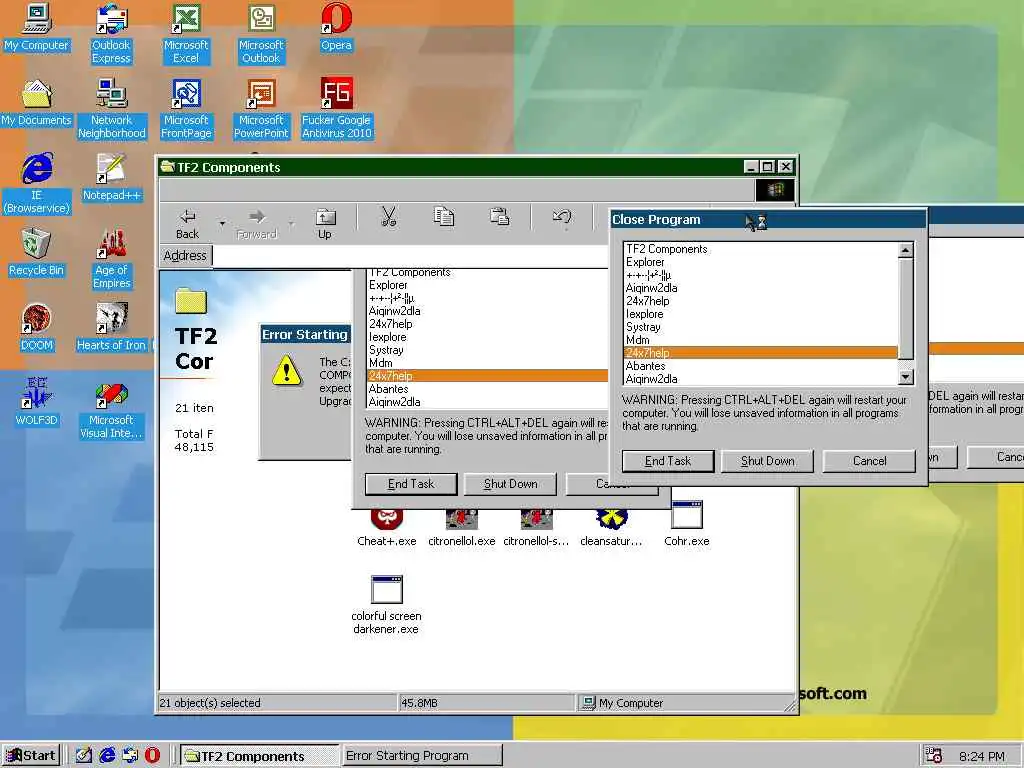Launch the WOLF3D desktop shortcut

(x=37, y=402)
